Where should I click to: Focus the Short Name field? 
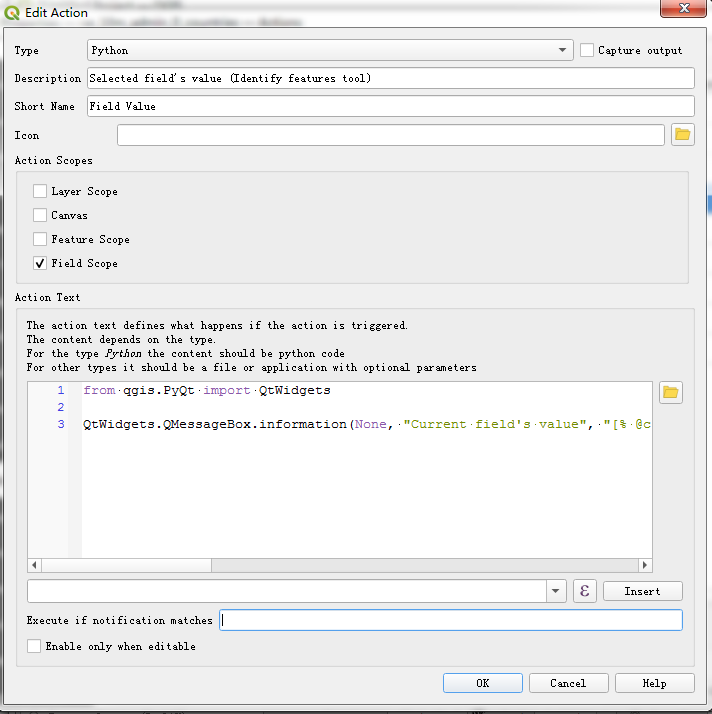(x=391, y=106)
